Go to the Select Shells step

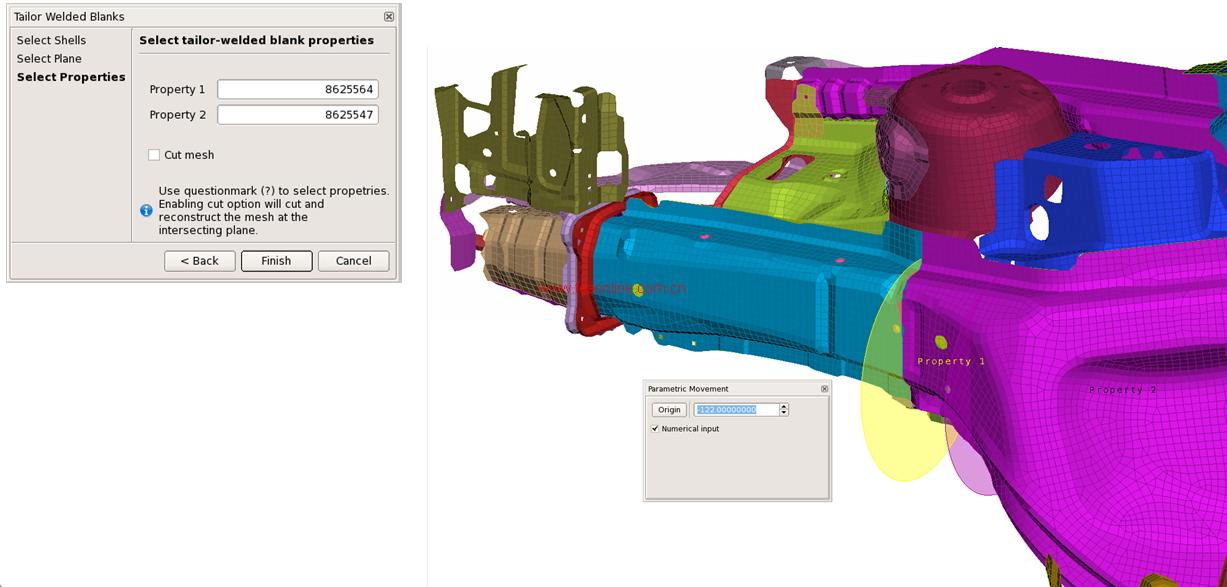[51, 40]
